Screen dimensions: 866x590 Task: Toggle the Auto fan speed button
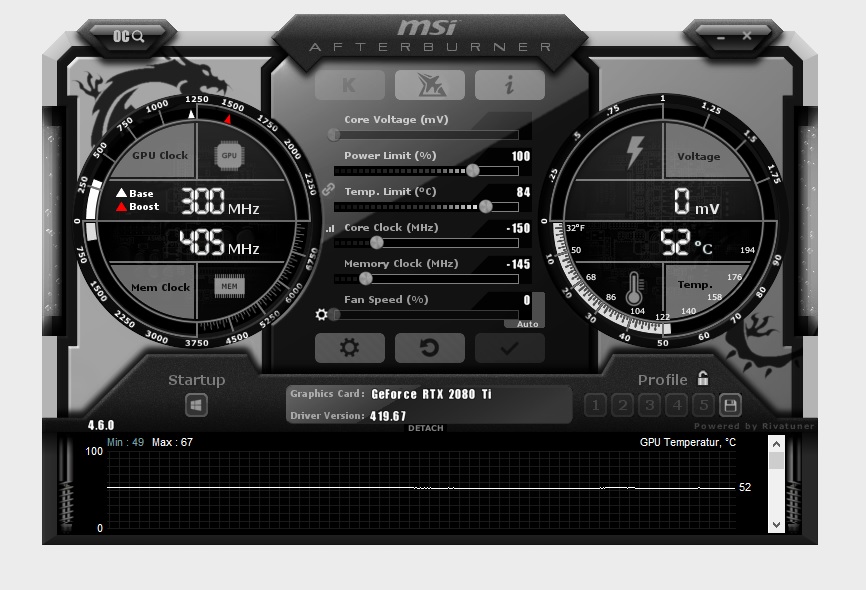pyautogui.click(x=527, y=324)
